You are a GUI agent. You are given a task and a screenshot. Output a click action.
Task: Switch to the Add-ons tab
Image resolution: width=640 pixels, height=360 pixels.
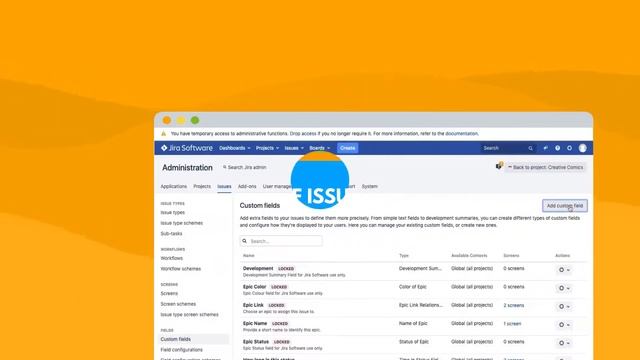point(247,187)
